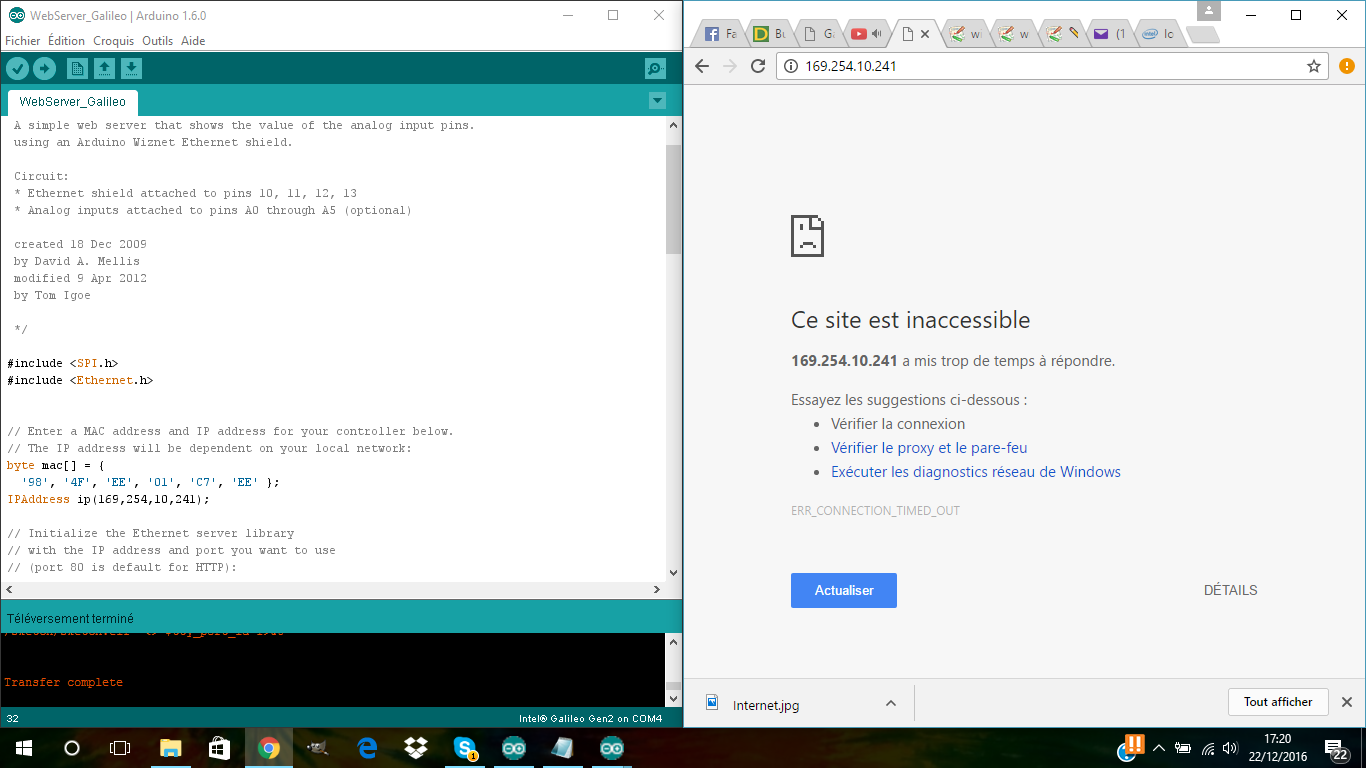Create a new sketch with New icon
This screenshot has height=768, width=1366.
point(77,68)
